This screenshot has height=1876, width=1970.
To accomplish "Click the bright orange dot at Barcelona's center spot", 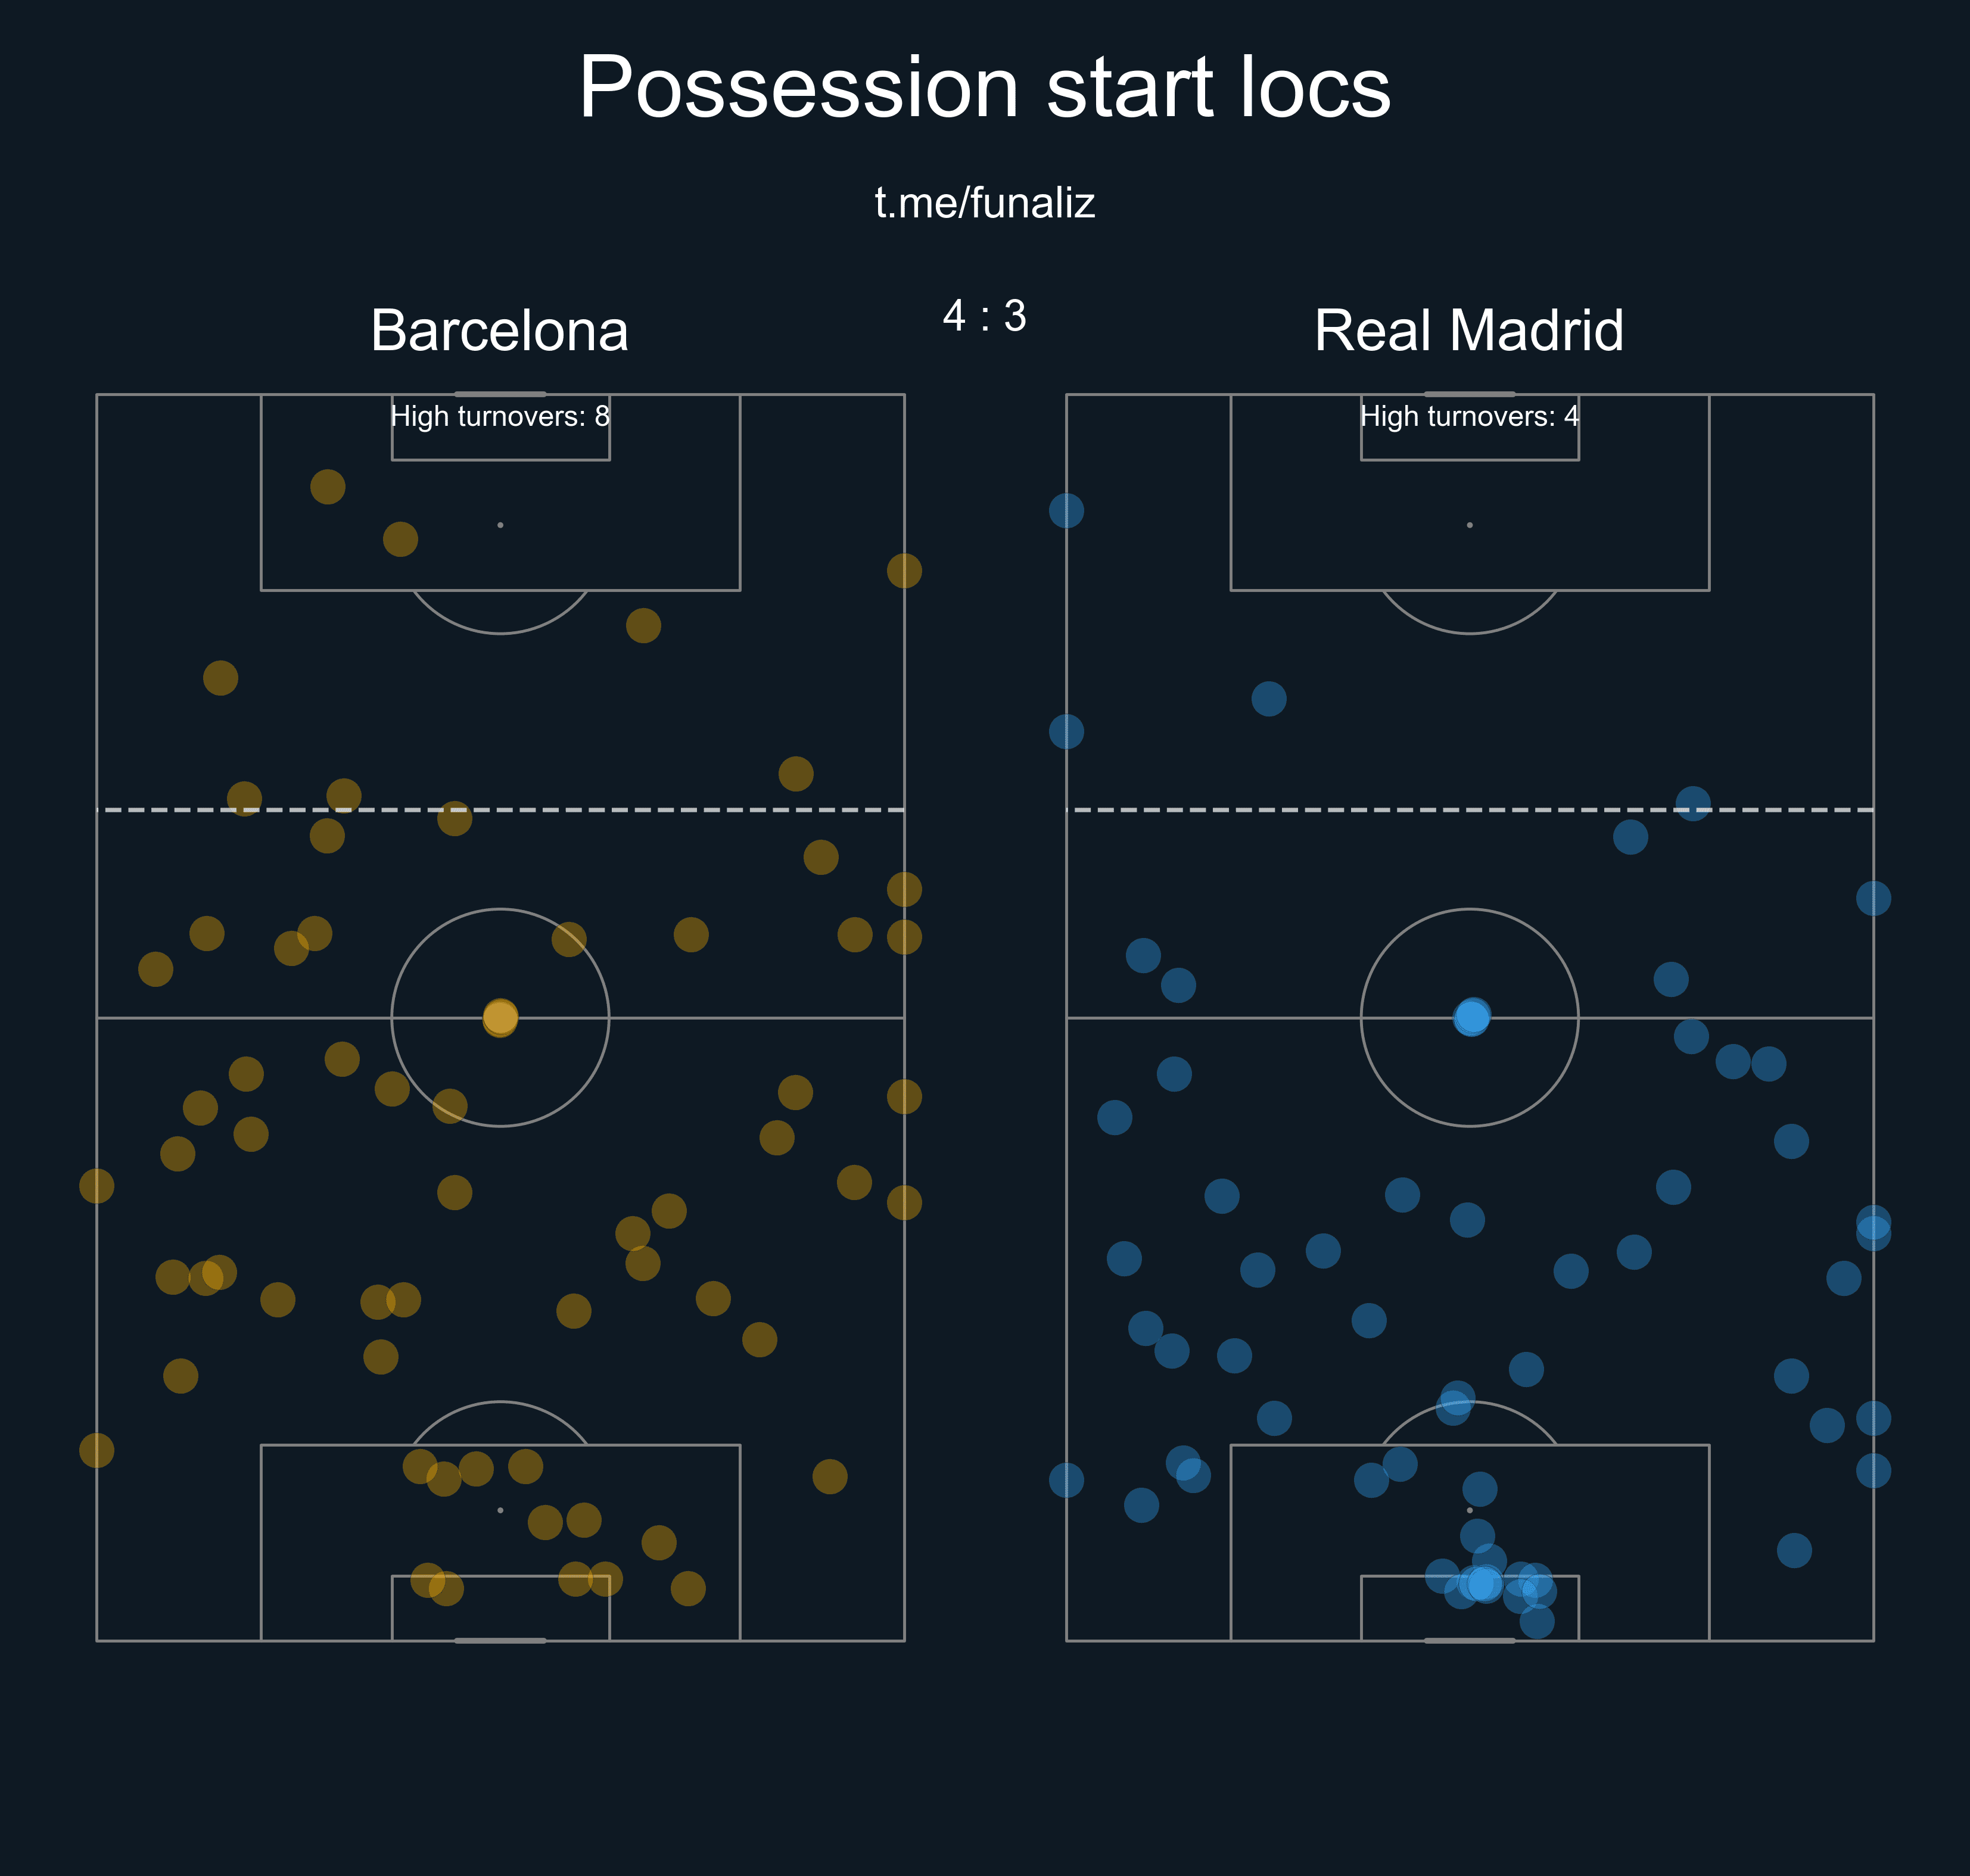I will coord(500,1017).
